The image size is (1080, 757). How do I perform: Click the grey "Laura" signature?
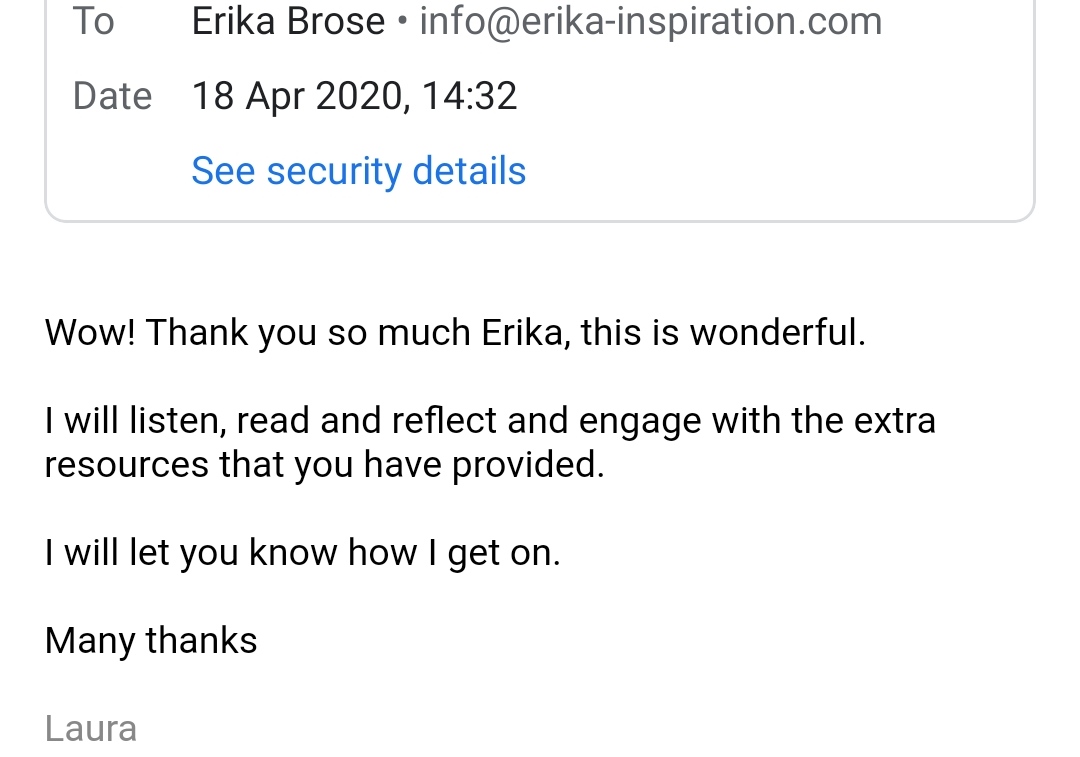(90, 728)
